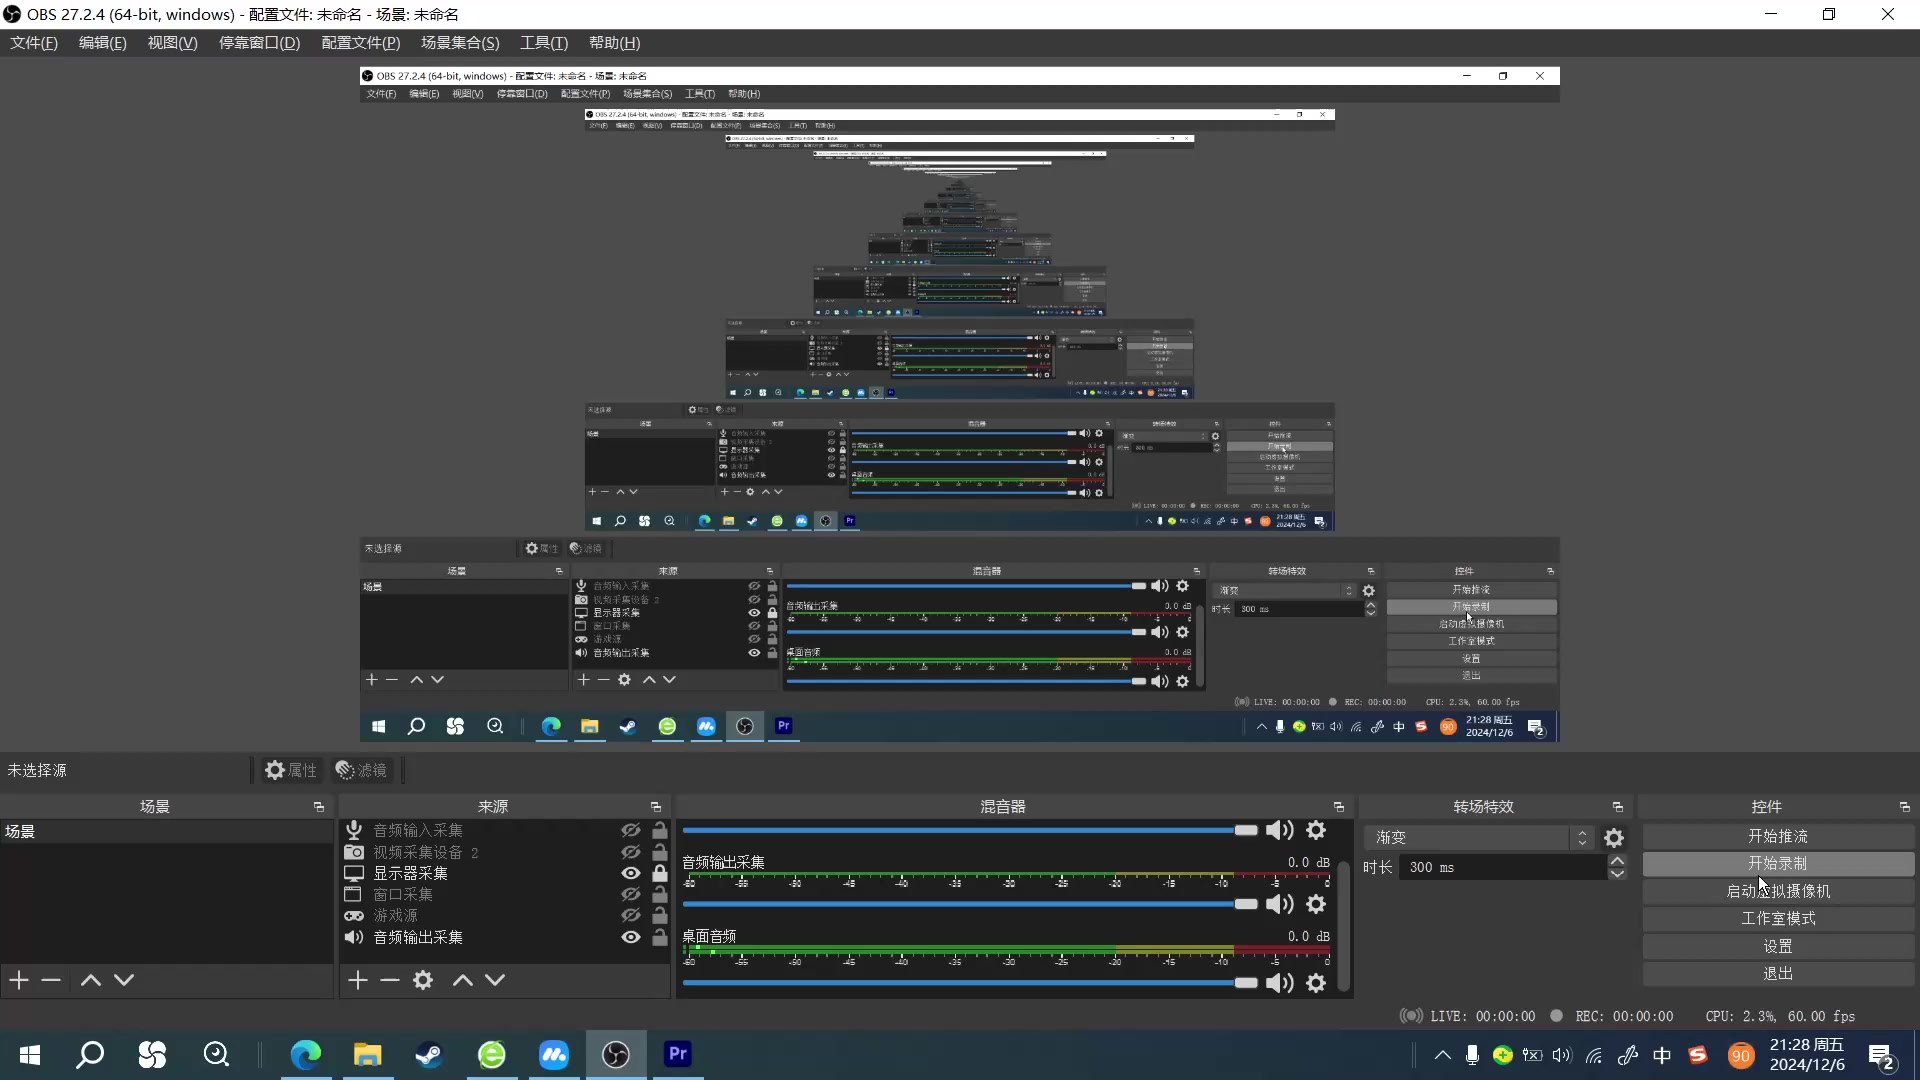Move source down with arrow icon

(495, 980)
